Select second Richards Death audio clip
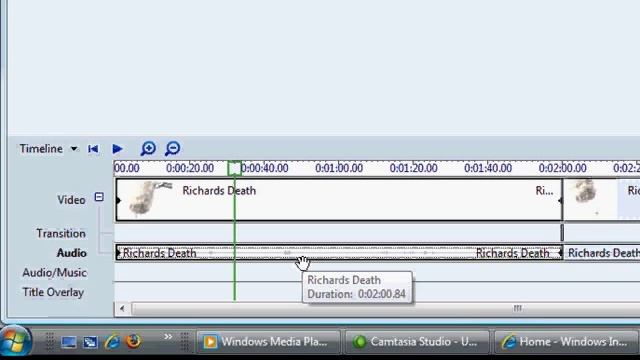Image resolution: width=640 pixels, height=360 pixels. coord(602,253)
